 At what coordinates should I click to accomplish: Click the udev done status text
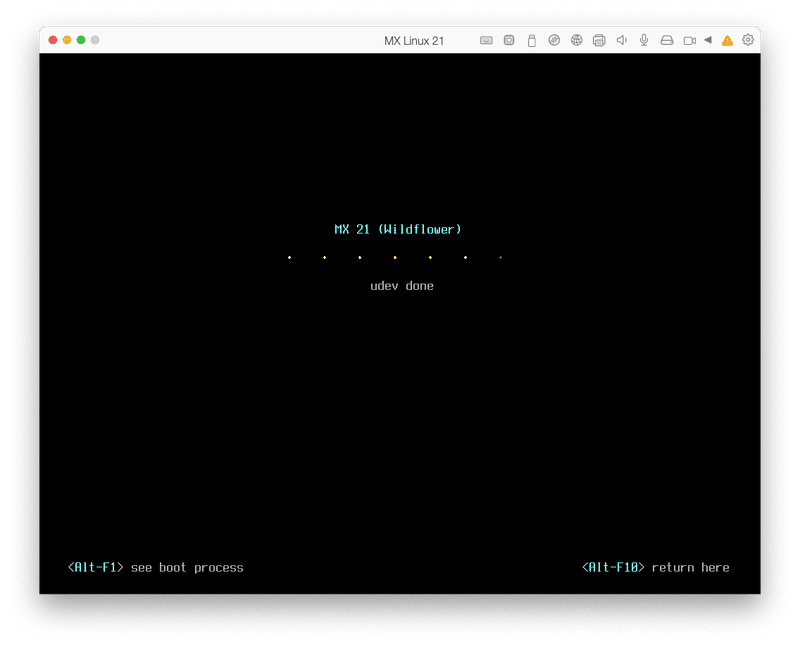click(x=402, y=286)
